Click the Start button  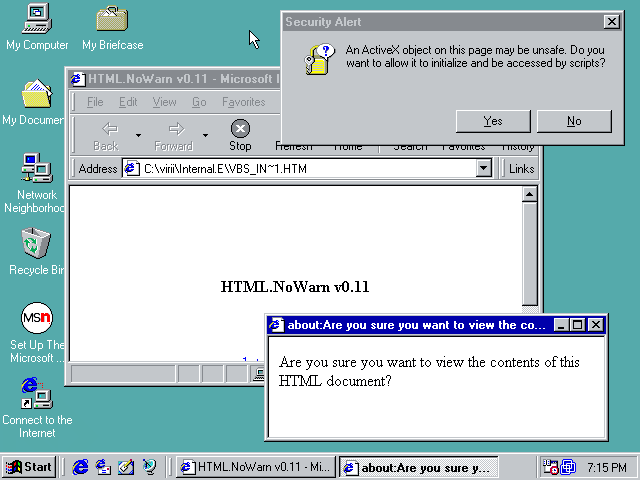click(28, 467)
